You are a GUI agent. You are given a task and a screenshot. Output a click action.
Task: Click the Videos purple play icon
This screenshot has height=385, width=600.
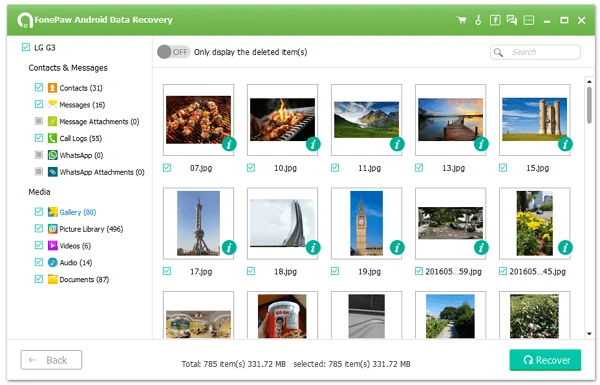(52, 245)
